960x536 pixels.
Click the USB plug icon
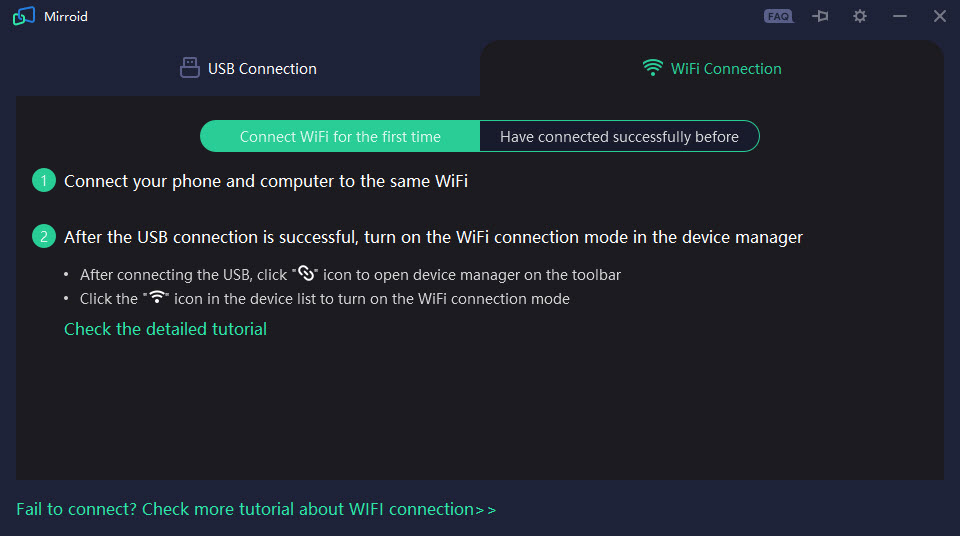(x=190, y=68)
